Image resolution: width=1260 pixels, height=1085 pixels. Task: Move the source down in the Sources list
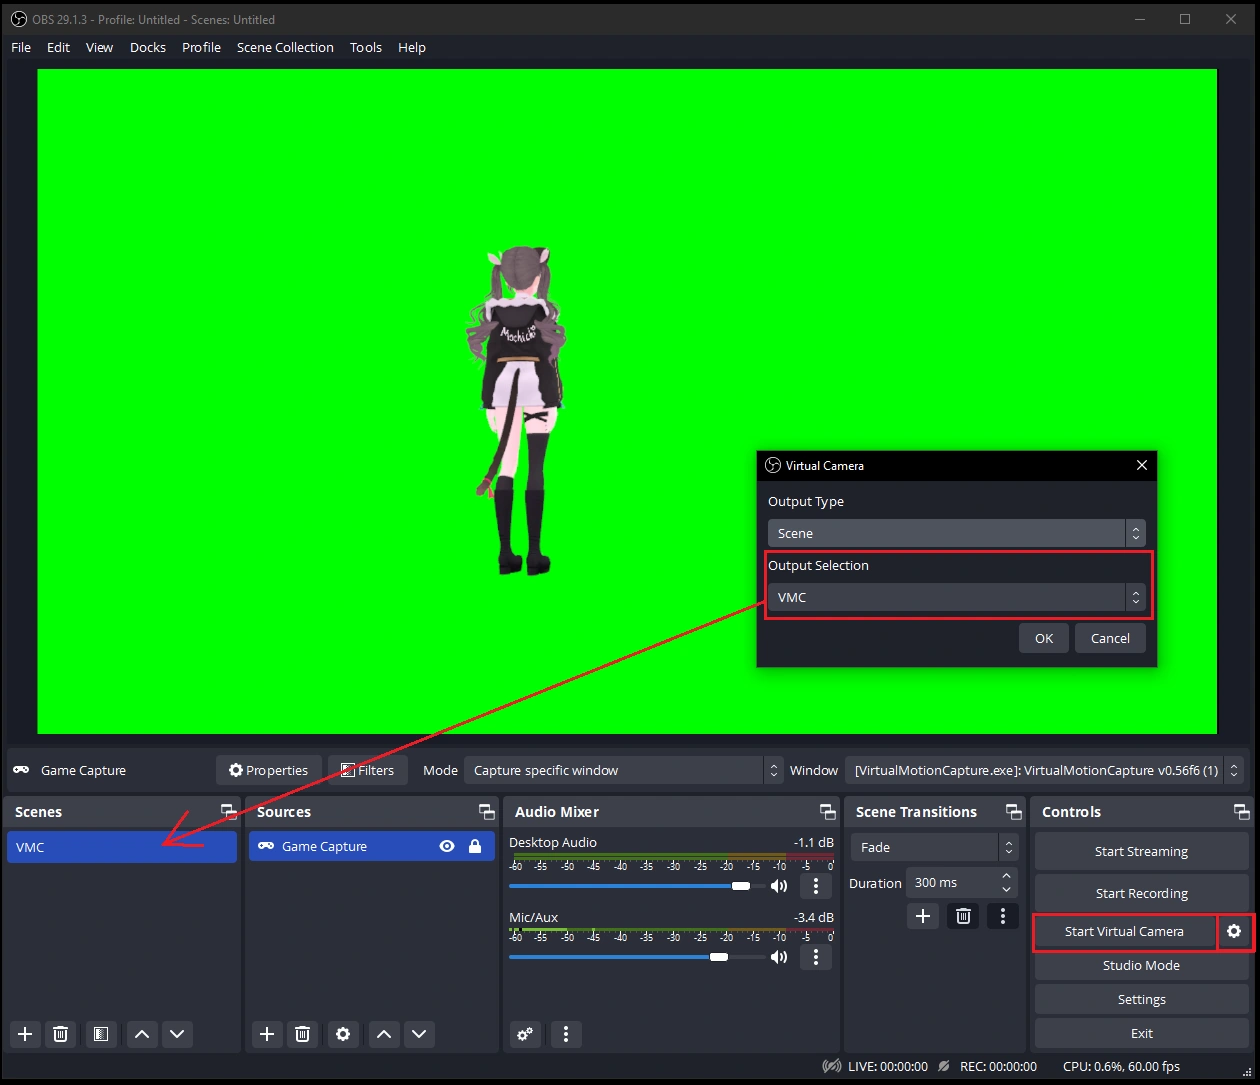coord(419,1034)
